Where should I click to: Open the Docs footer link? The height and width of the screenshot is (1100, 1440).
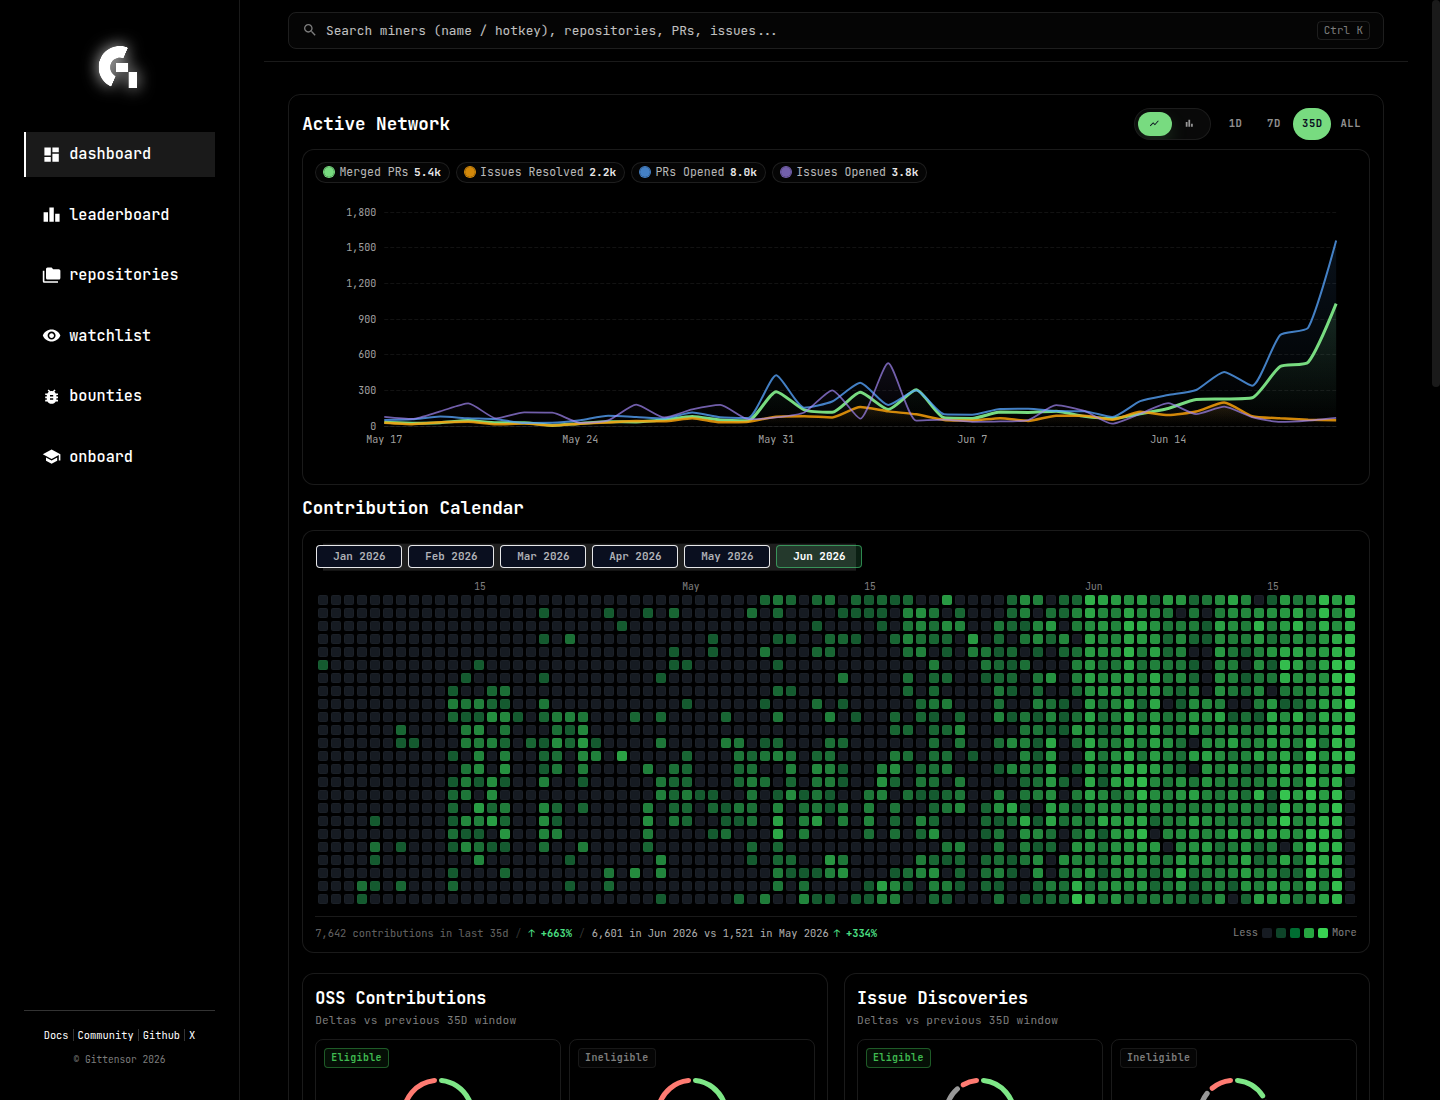56,1035
